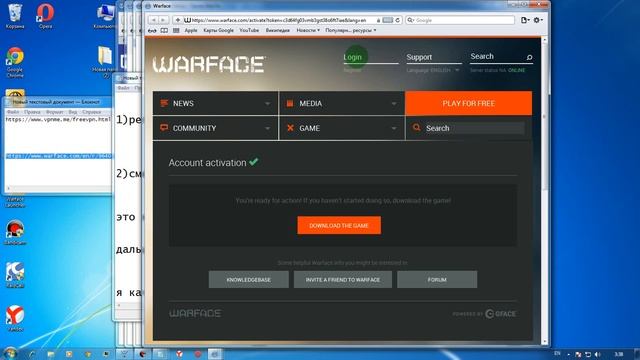Image resolution: width=640 pixels, height=360 pixels.
Task: Open Recycle Bin desktop icon
Action: pyautogui.click(x=15, y=16)
